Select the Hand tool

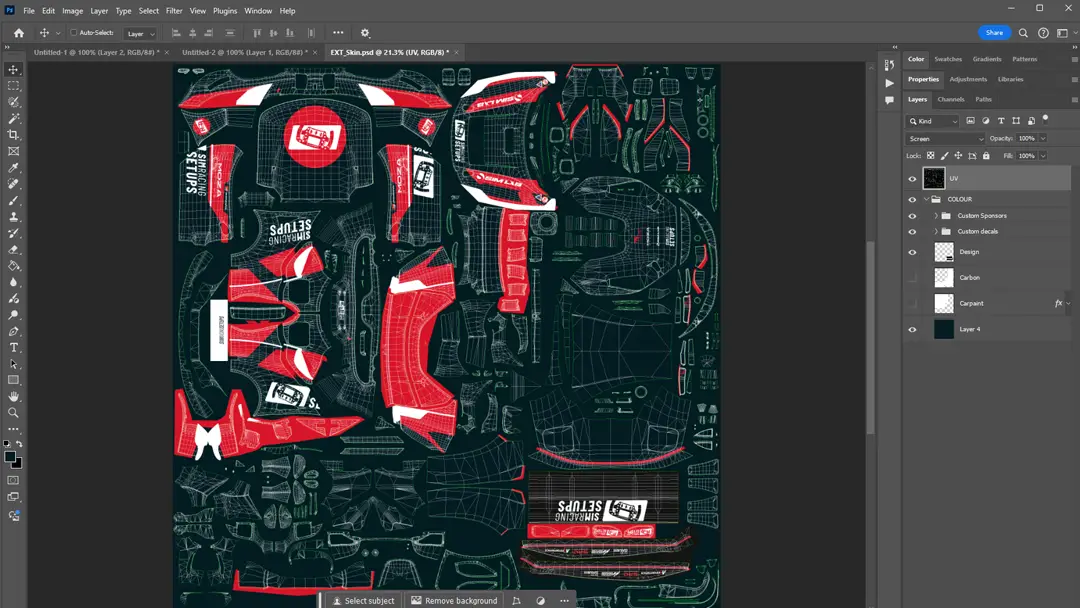pyautogui.click(x=14, y=396)
